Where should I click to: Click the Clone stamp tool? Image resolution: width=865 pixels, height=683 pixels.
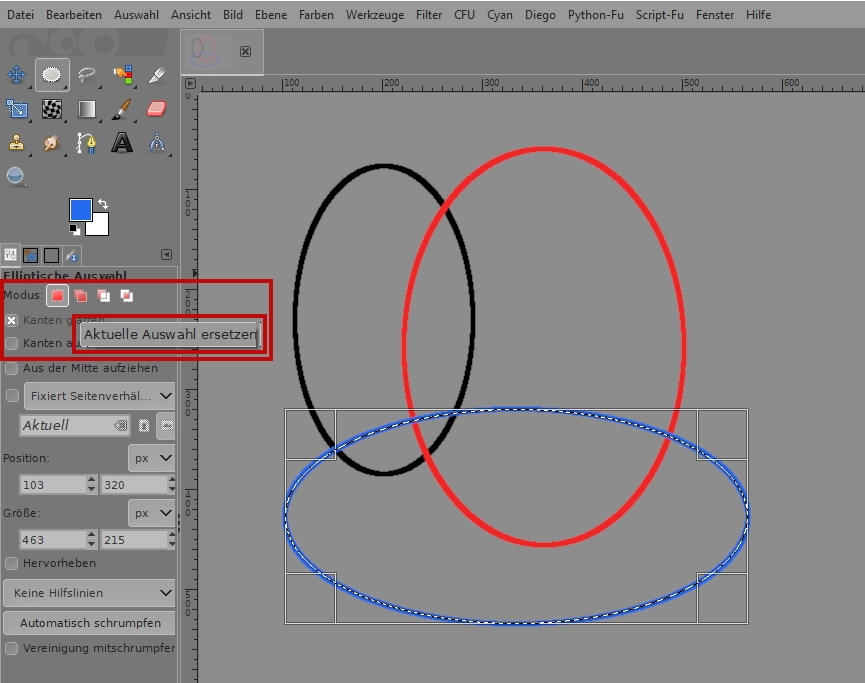coord(17,143)
